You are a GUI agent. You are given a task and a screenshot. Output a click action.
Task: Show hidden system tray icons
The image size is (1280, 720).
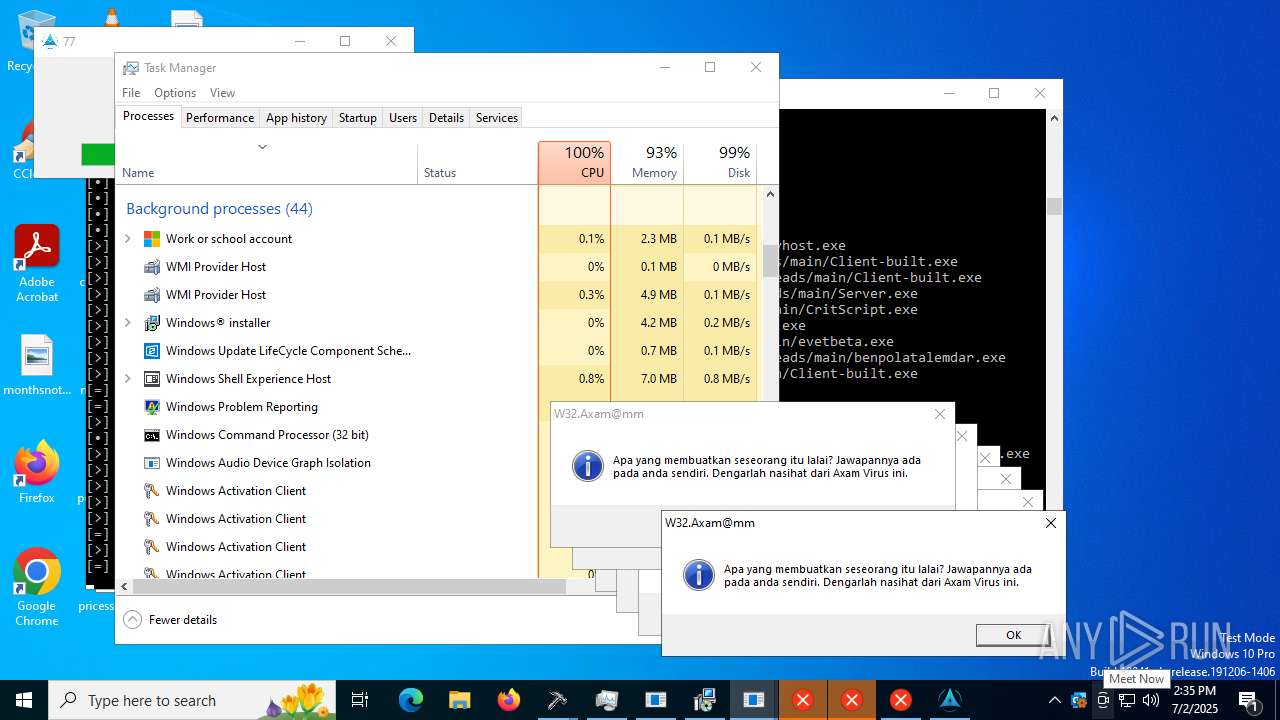pyautogui.click(x=1054, y=700)
